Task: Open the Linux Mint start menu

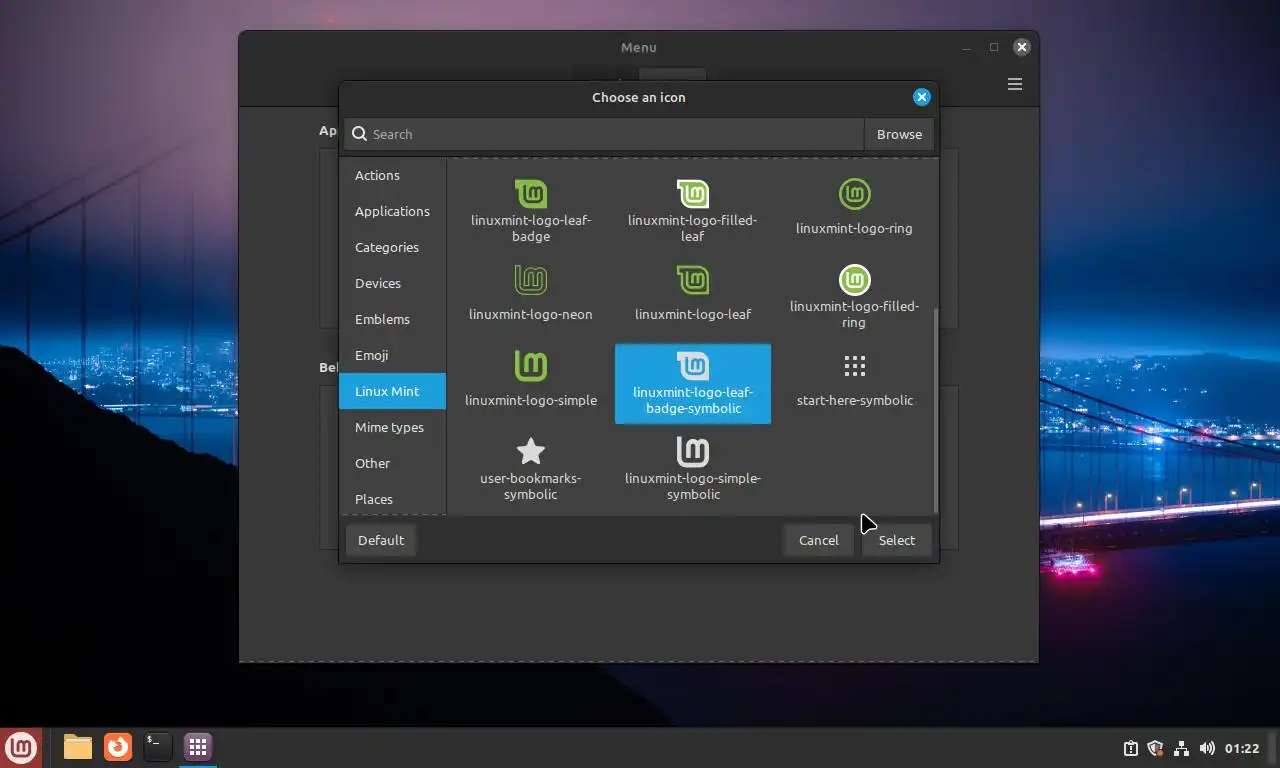Action: click(21, 747)
